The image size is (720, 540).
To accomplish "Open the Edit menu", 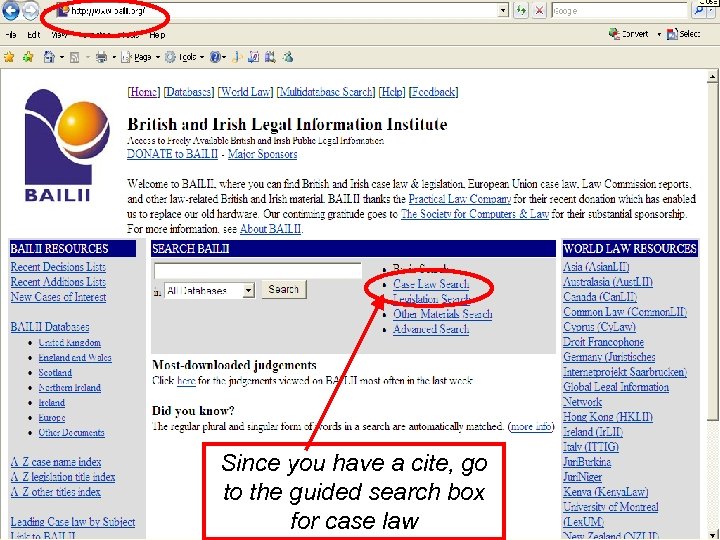I will pos(33,35).
